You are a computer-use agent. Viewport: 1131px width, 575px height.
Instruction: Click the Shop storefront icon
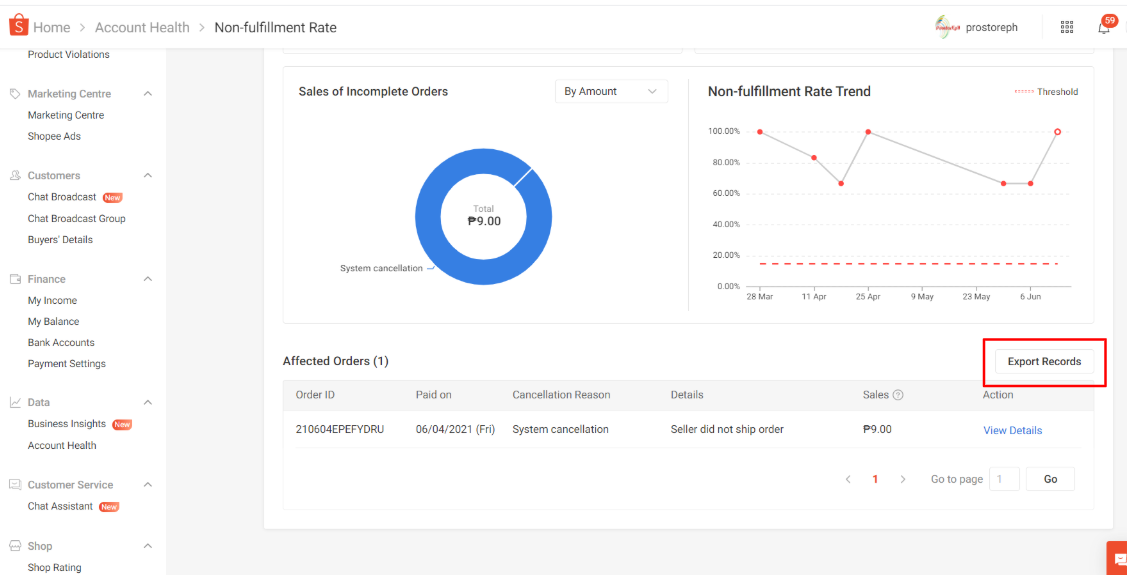click(14, 546)
